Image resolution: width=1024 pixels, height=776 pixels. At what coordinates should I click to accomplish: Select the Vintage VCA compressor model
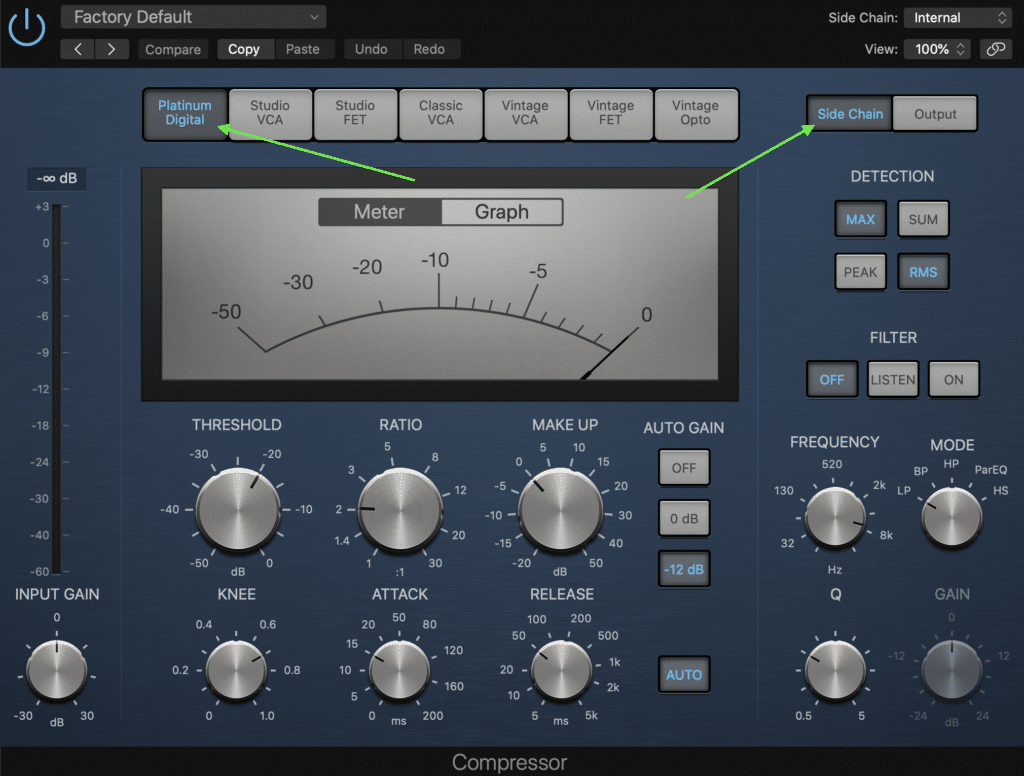pos(525,113)
